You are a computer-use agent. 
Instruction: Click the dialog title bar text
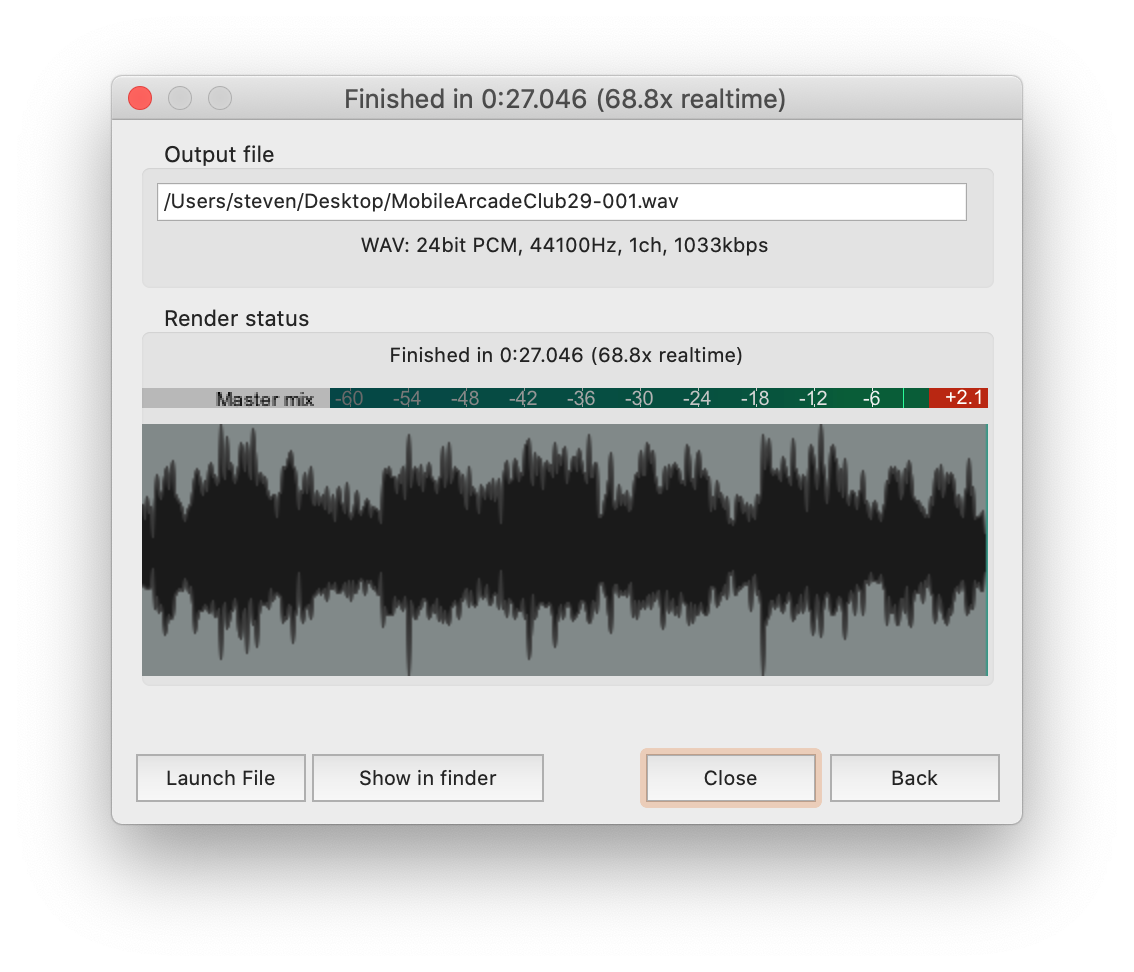[565, 98]
